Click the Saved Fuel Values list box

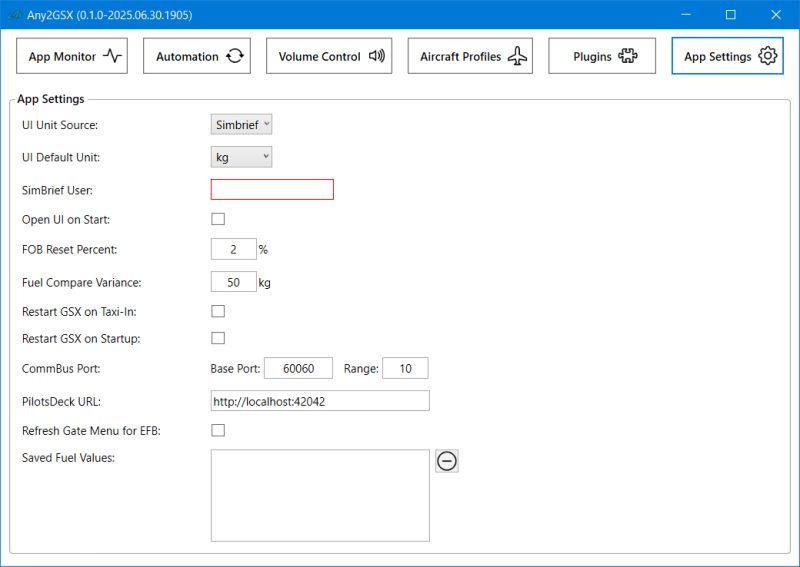point(320,496)
